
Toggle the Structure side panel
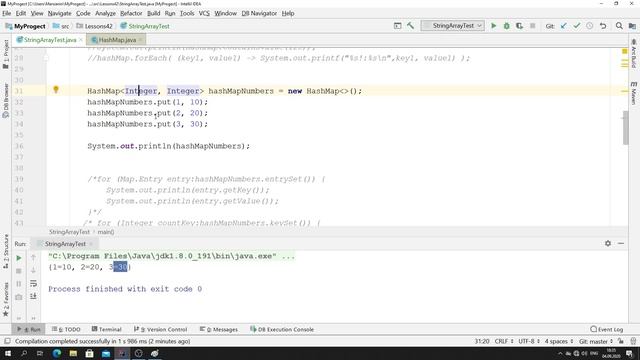(x=6, y=251)
